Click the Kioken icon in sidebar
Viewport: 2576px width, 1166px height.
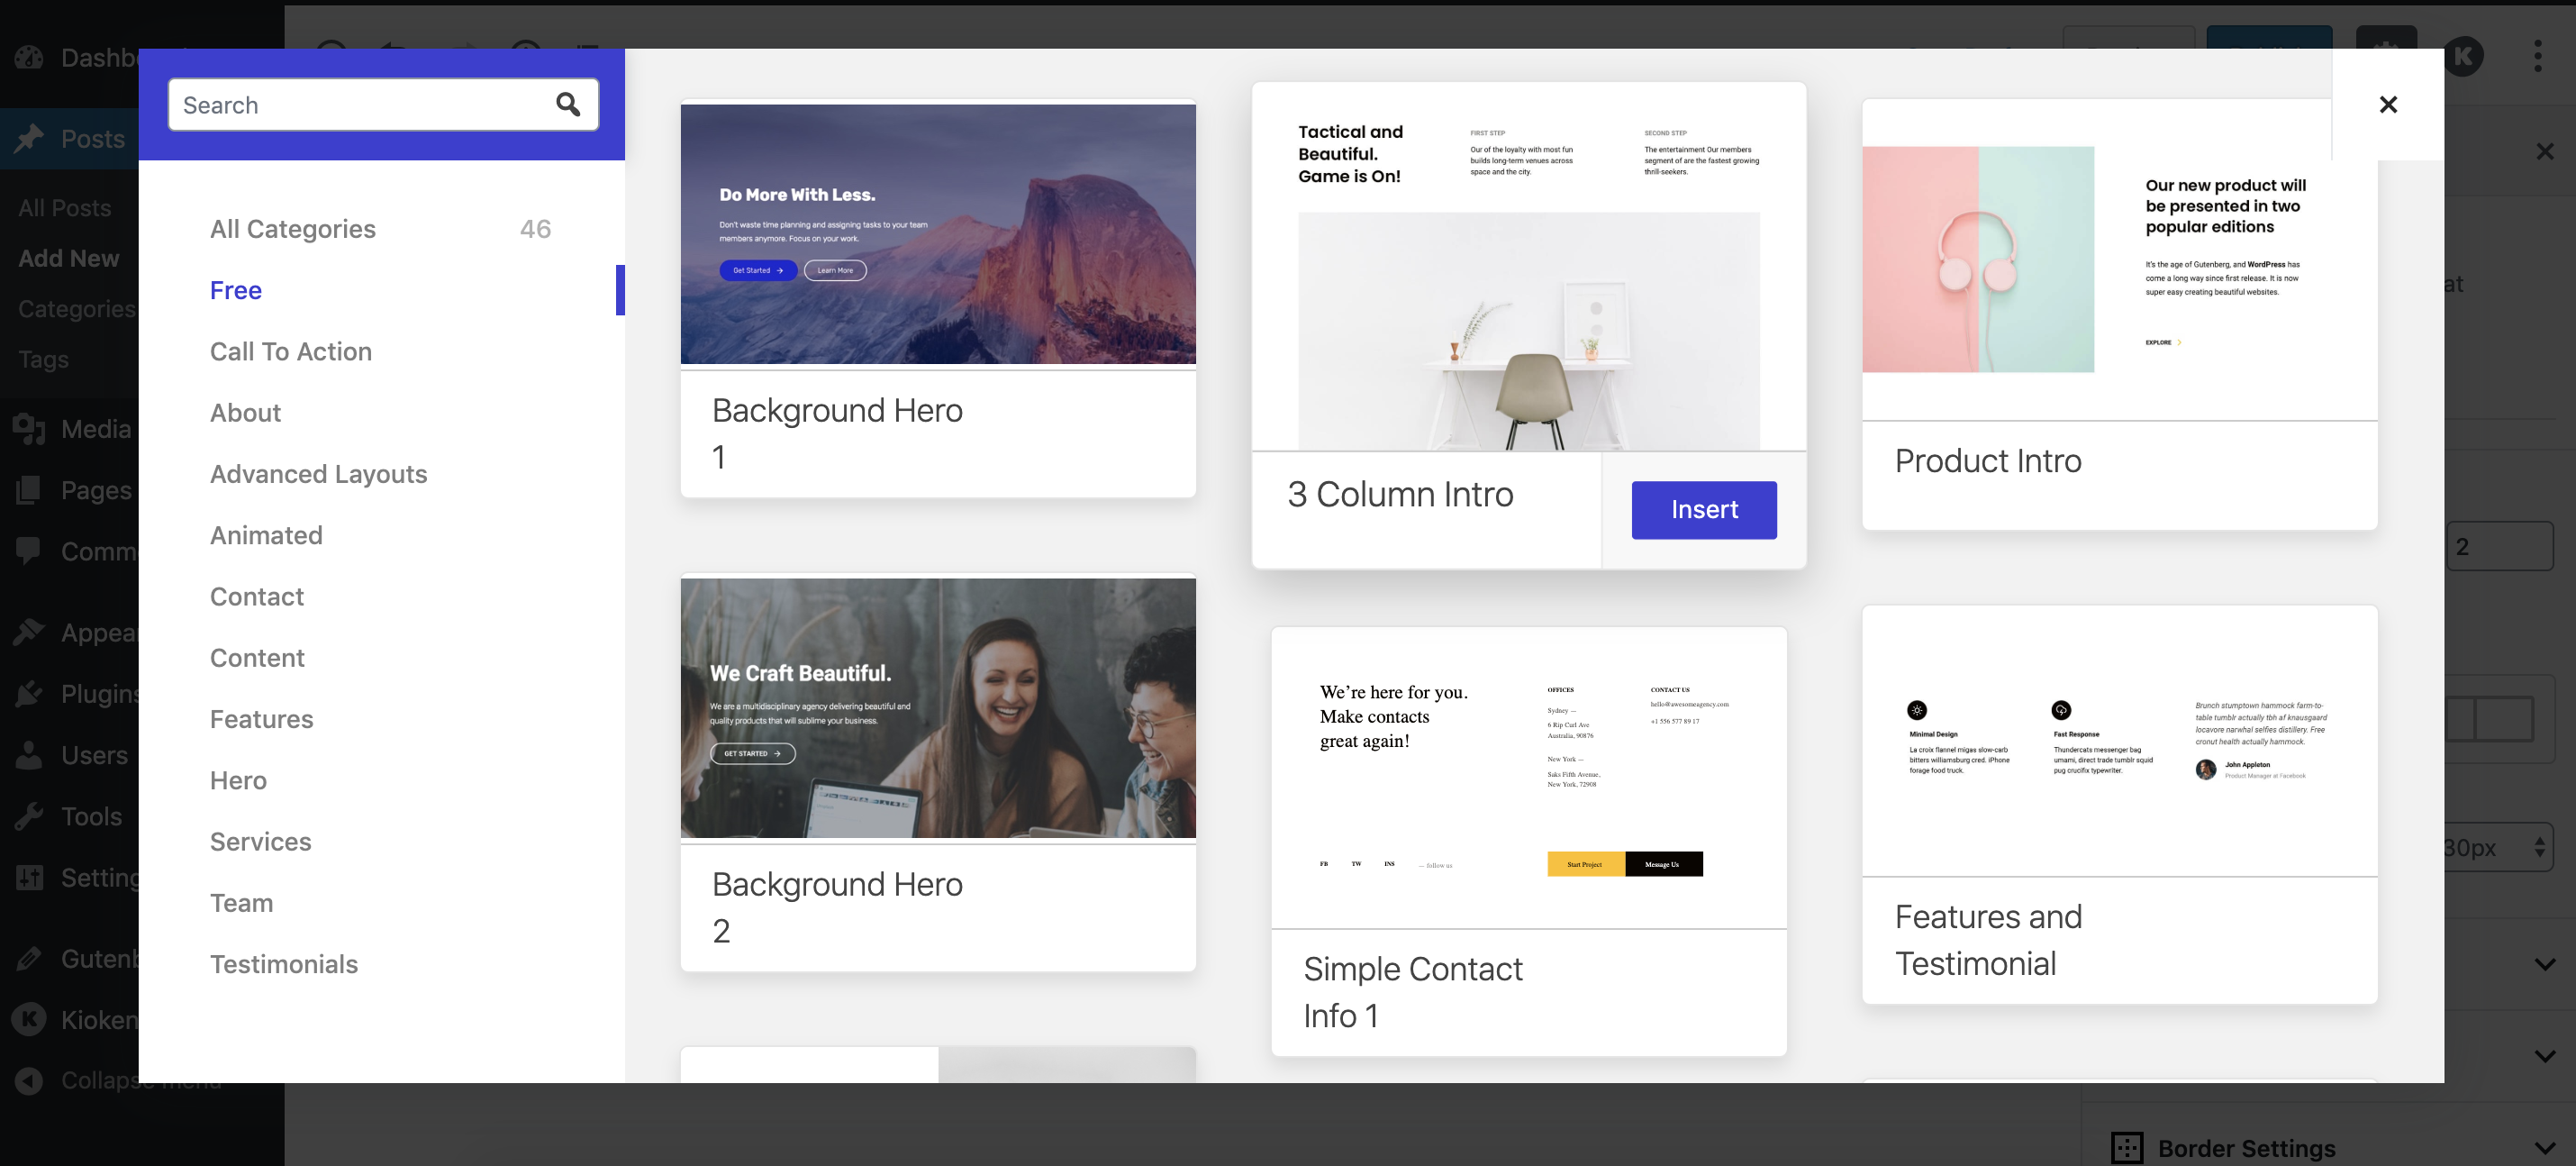(x=29, y=1019)
